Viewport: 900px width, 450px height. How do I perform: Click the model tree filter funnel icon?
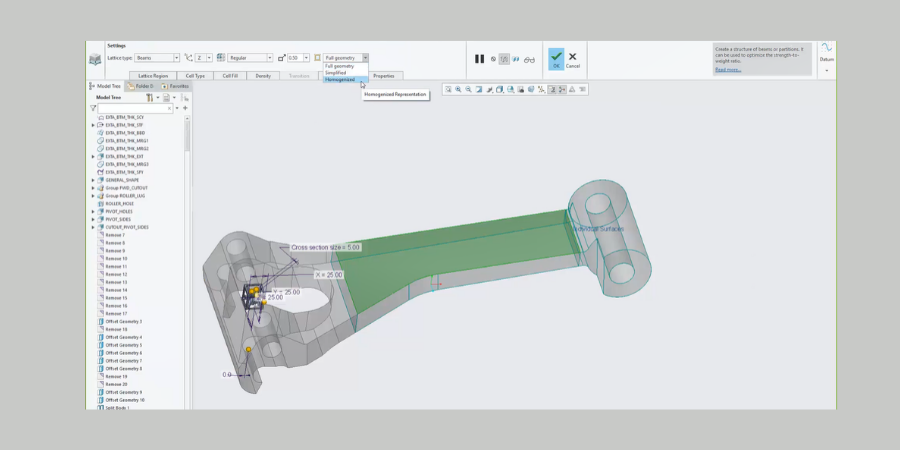pyautogui.click(x=93, y=108)
